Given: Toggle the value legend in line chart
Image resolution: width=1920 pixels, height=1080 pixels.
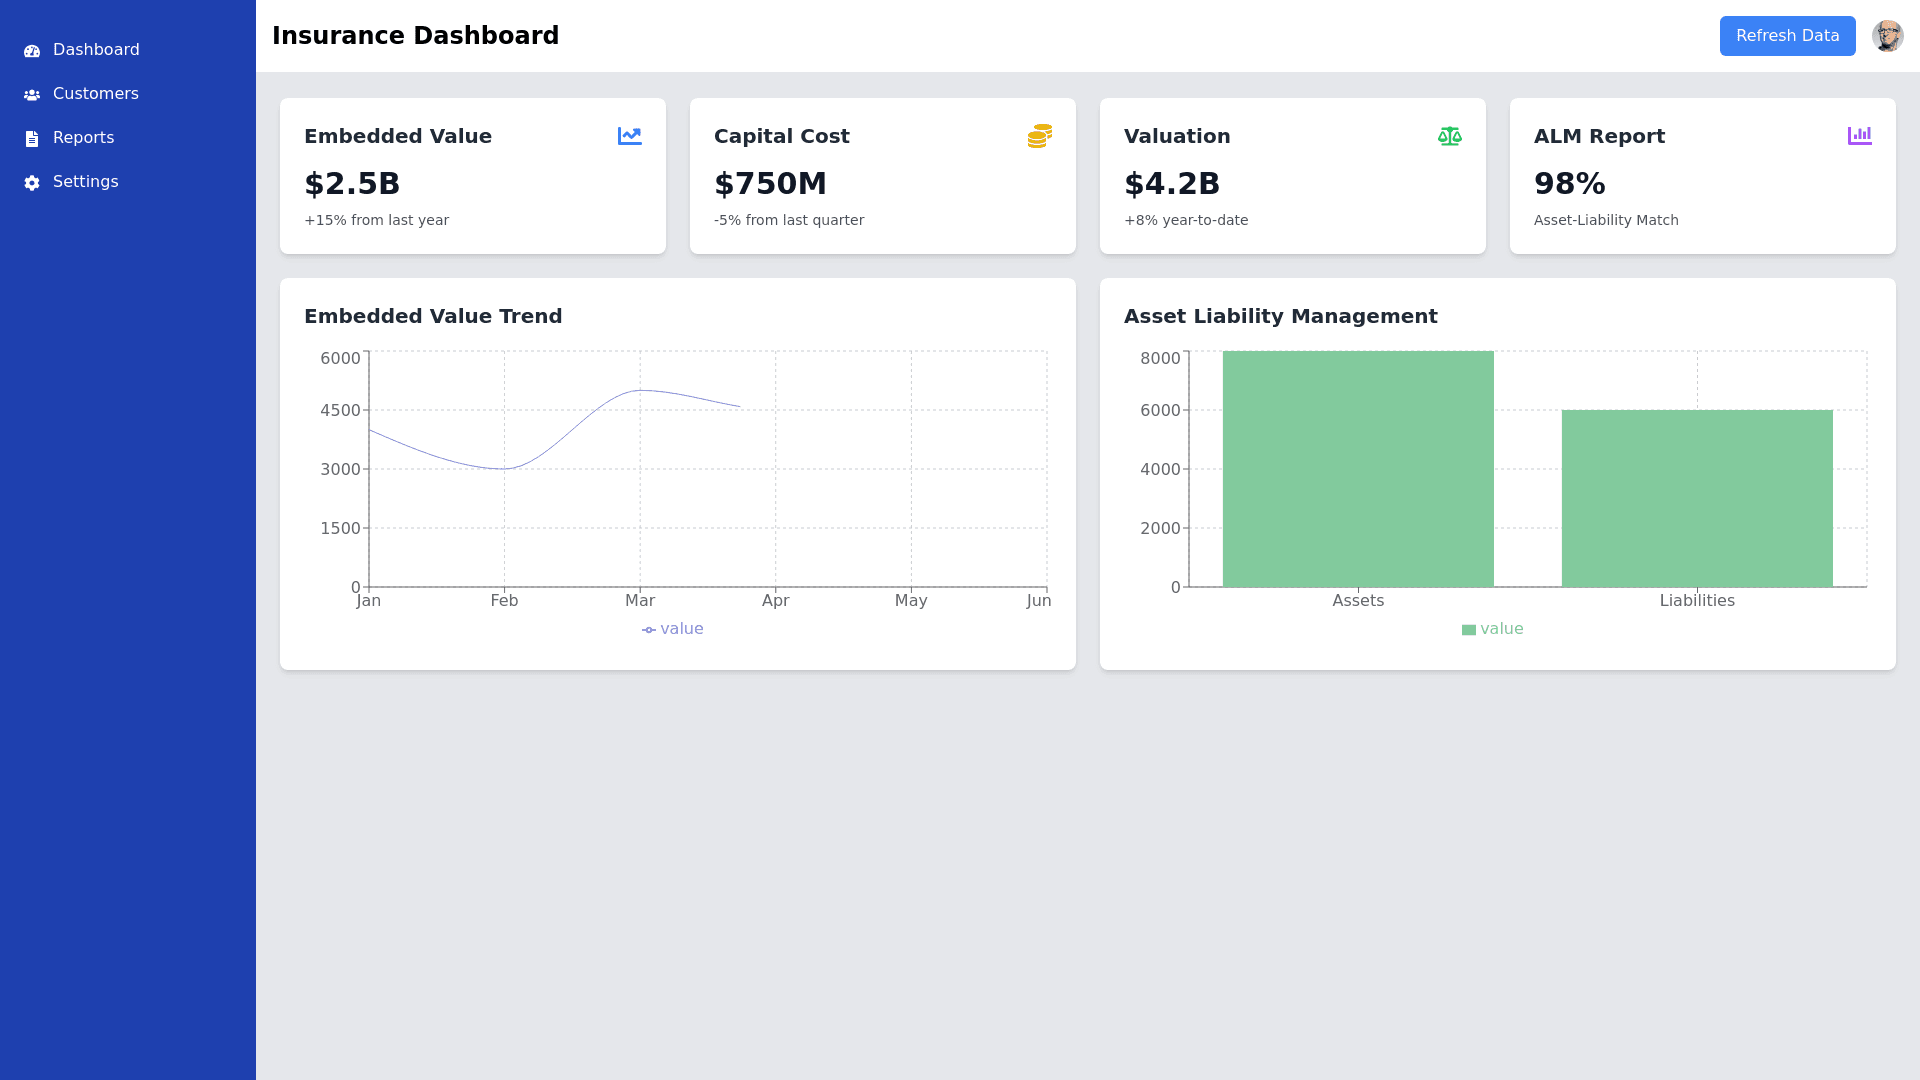Looking at the screenshot, I should (673, 629).
